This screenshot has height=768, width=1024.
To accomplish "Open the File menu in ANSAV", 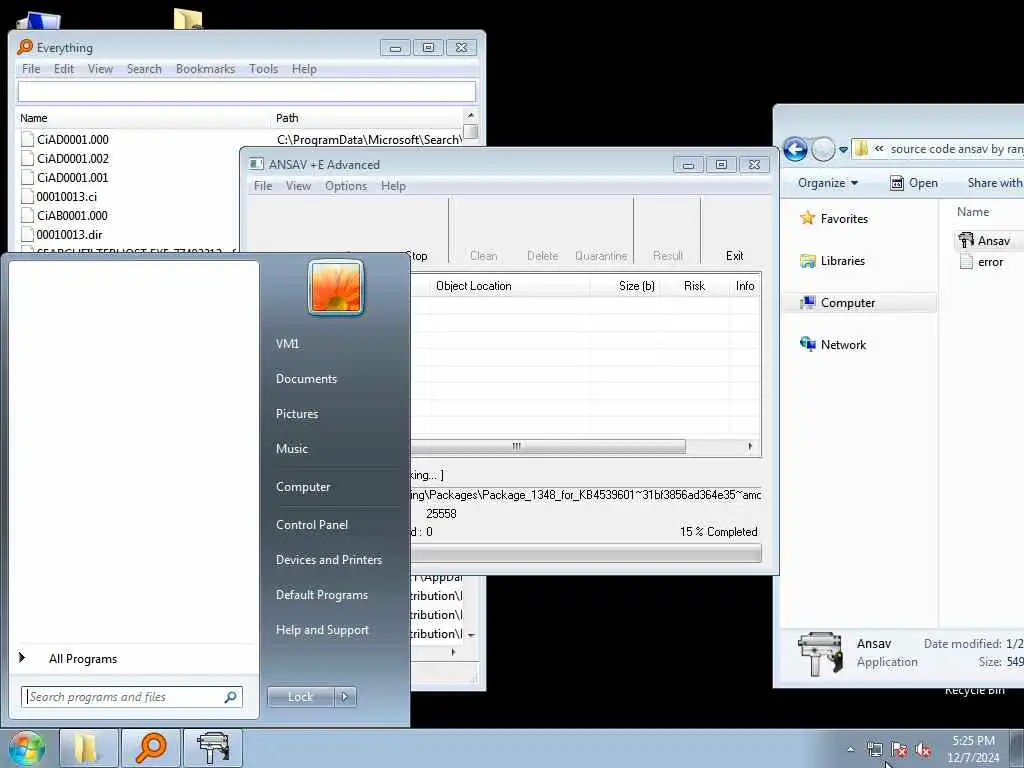I will (x=263, y=186).
